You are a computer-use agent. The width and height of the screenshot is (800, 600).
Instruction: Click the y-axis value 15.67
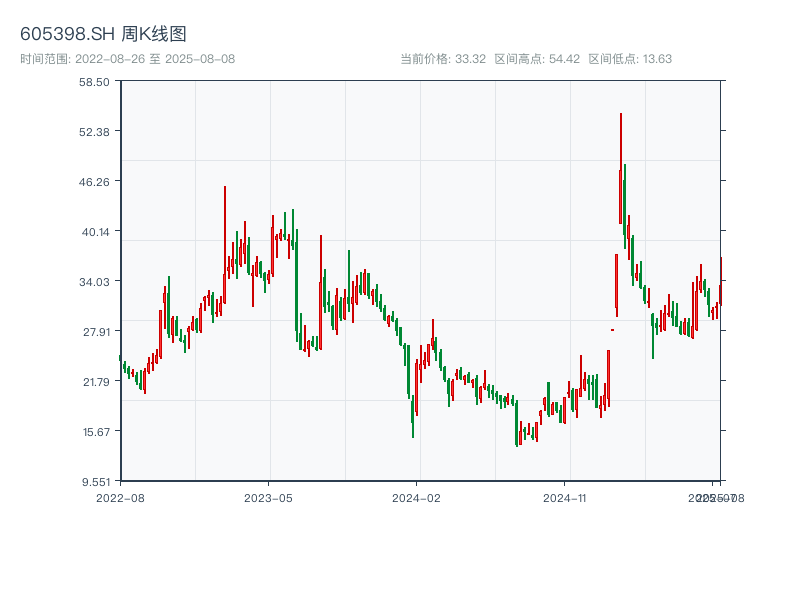[96, 432]
